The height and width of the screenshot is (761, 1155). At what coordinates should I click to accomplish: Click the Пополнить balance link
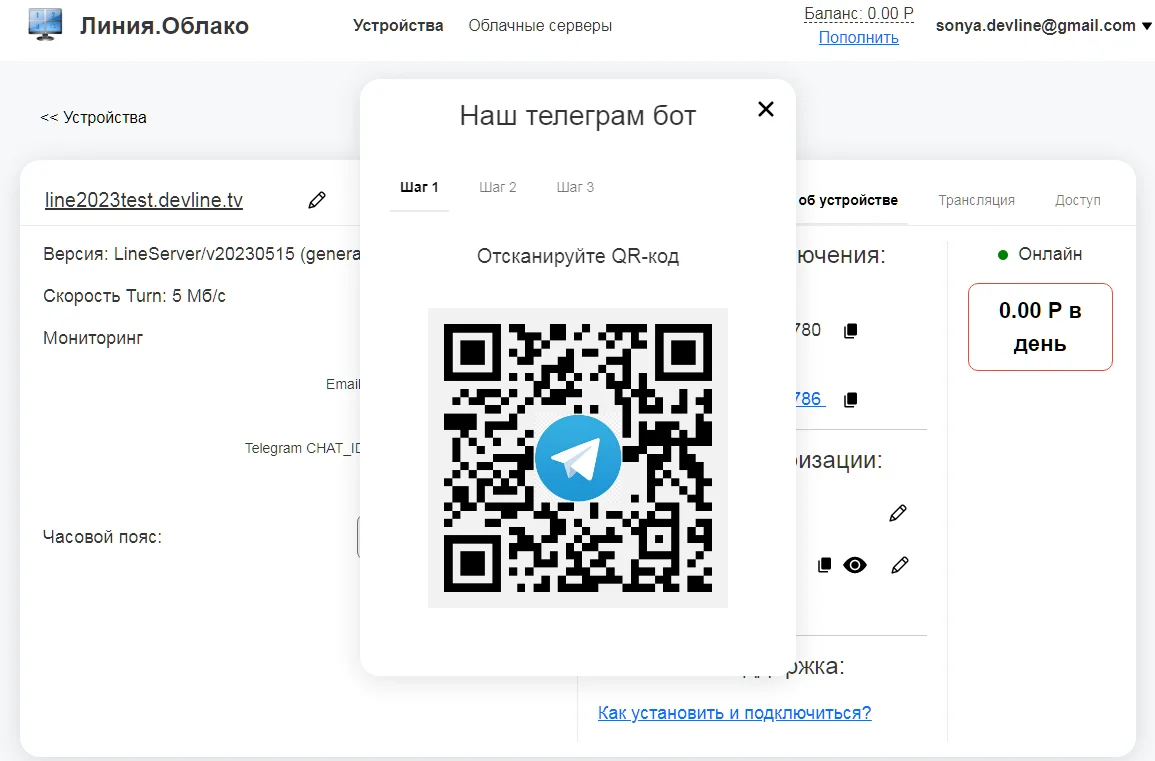click(858, 38)
